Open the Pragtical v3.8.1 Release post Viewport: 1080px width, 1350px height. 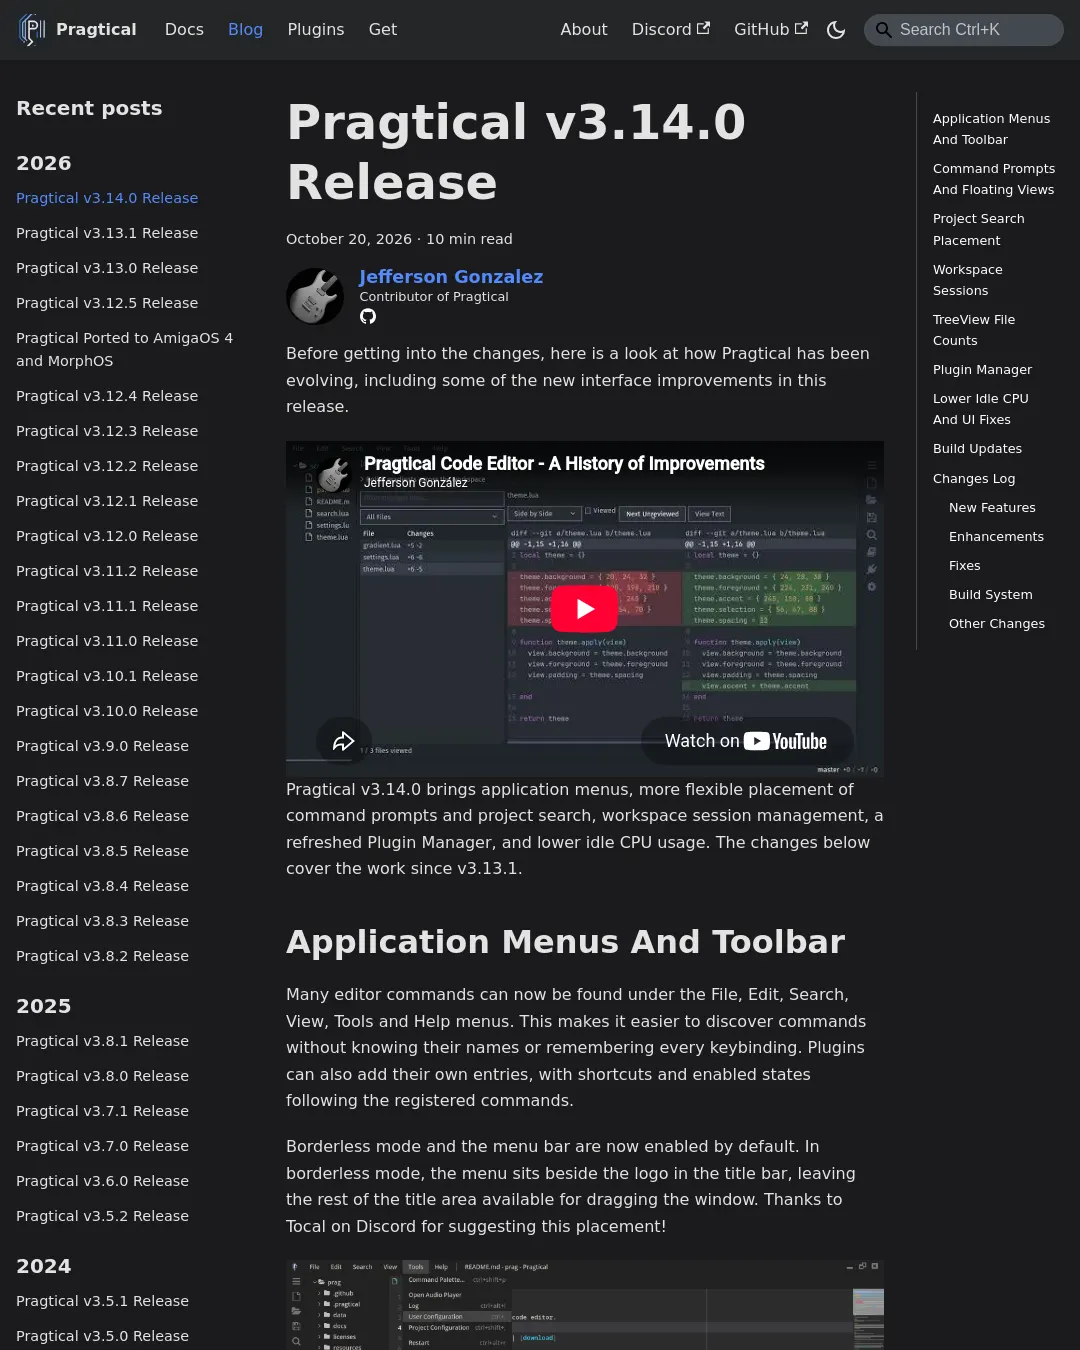coord(102,1041)
